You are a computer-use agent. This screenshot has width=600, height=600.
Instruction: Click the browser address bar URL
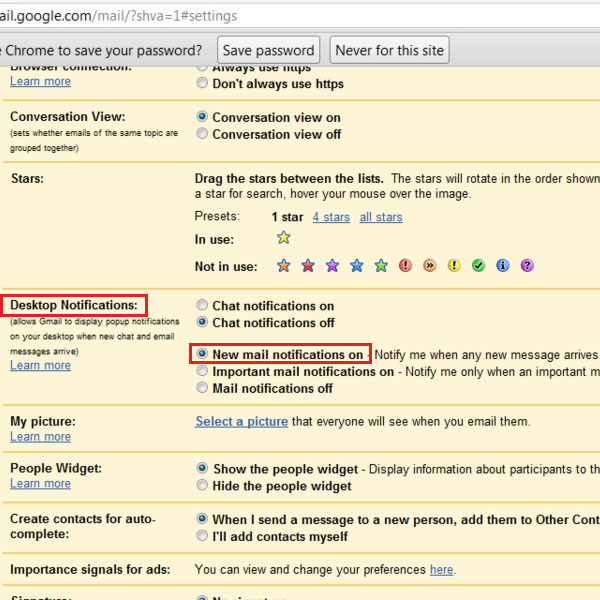pyautogui.click(x=119, y=16)
